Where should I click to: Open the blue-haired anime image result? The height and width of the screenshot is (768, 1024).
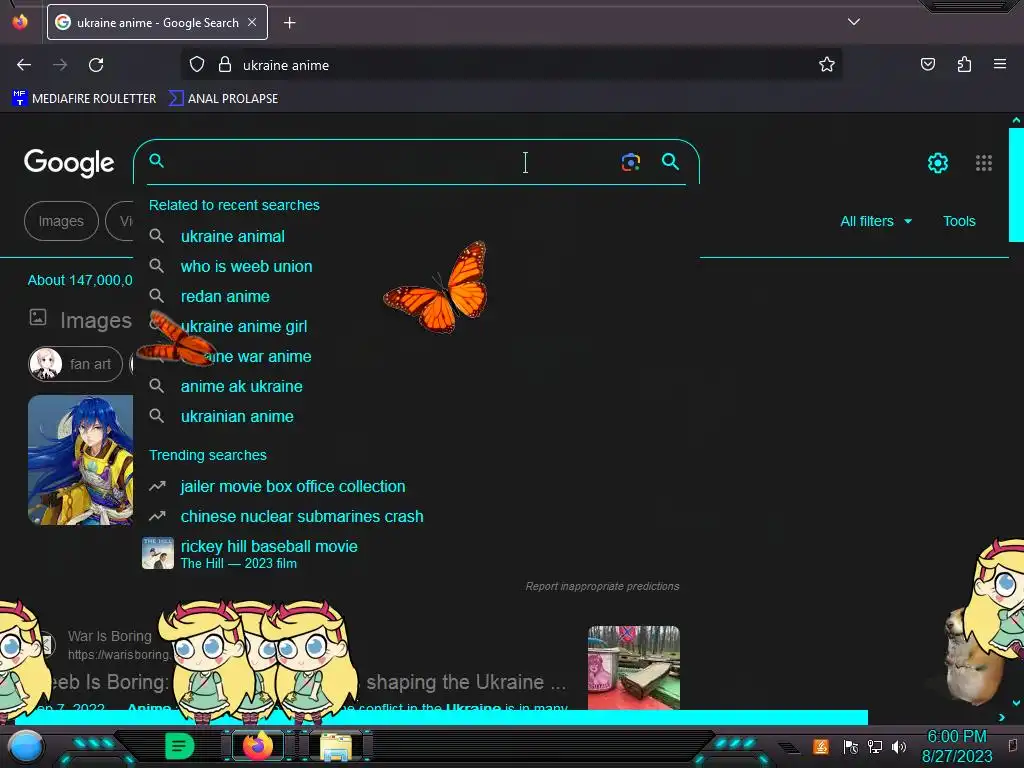pos(80,460)
